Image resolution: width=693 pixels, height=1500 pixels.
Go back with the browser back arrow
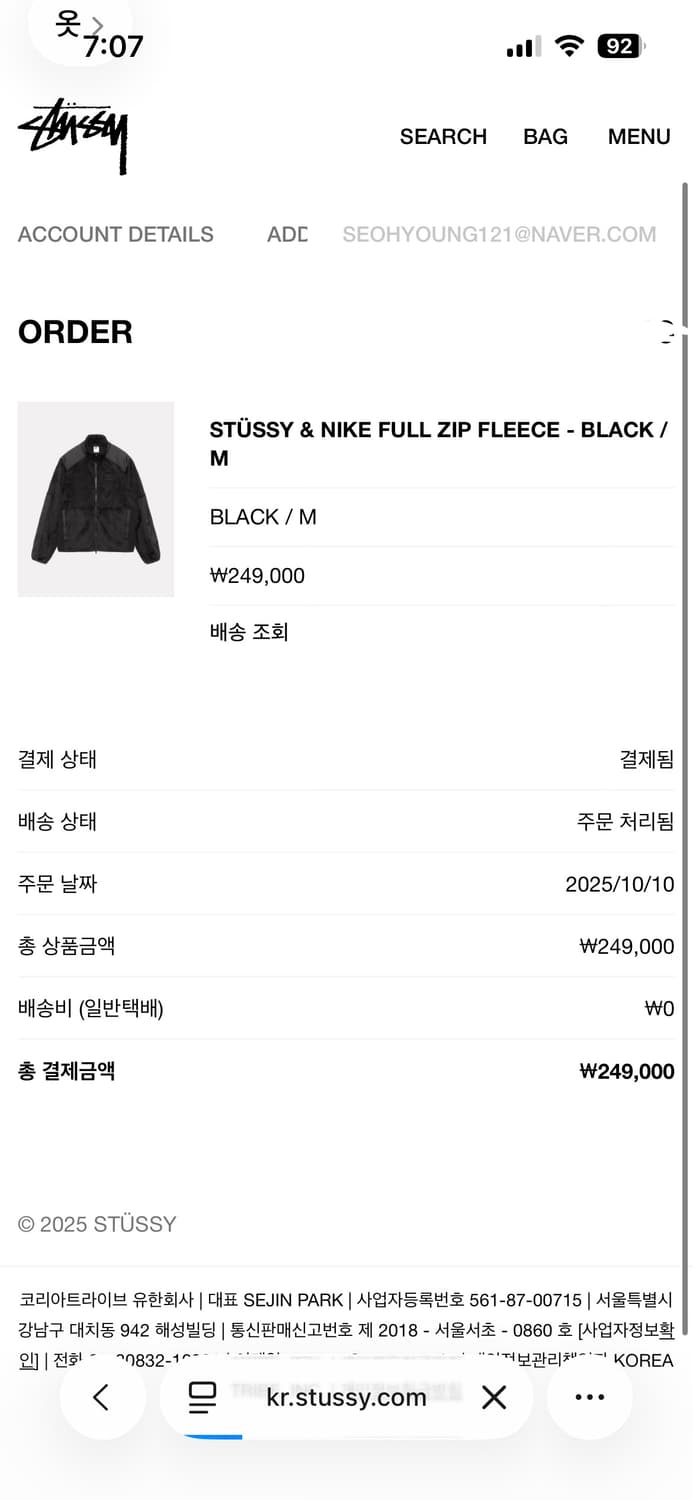pos(101,1397)
